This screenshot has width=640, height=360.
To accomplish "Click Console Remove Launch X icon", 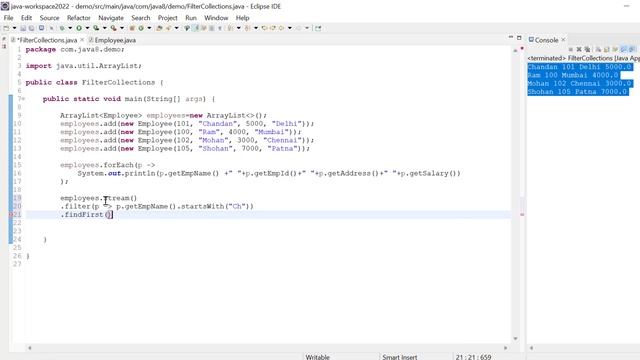I will click(579, 50).
